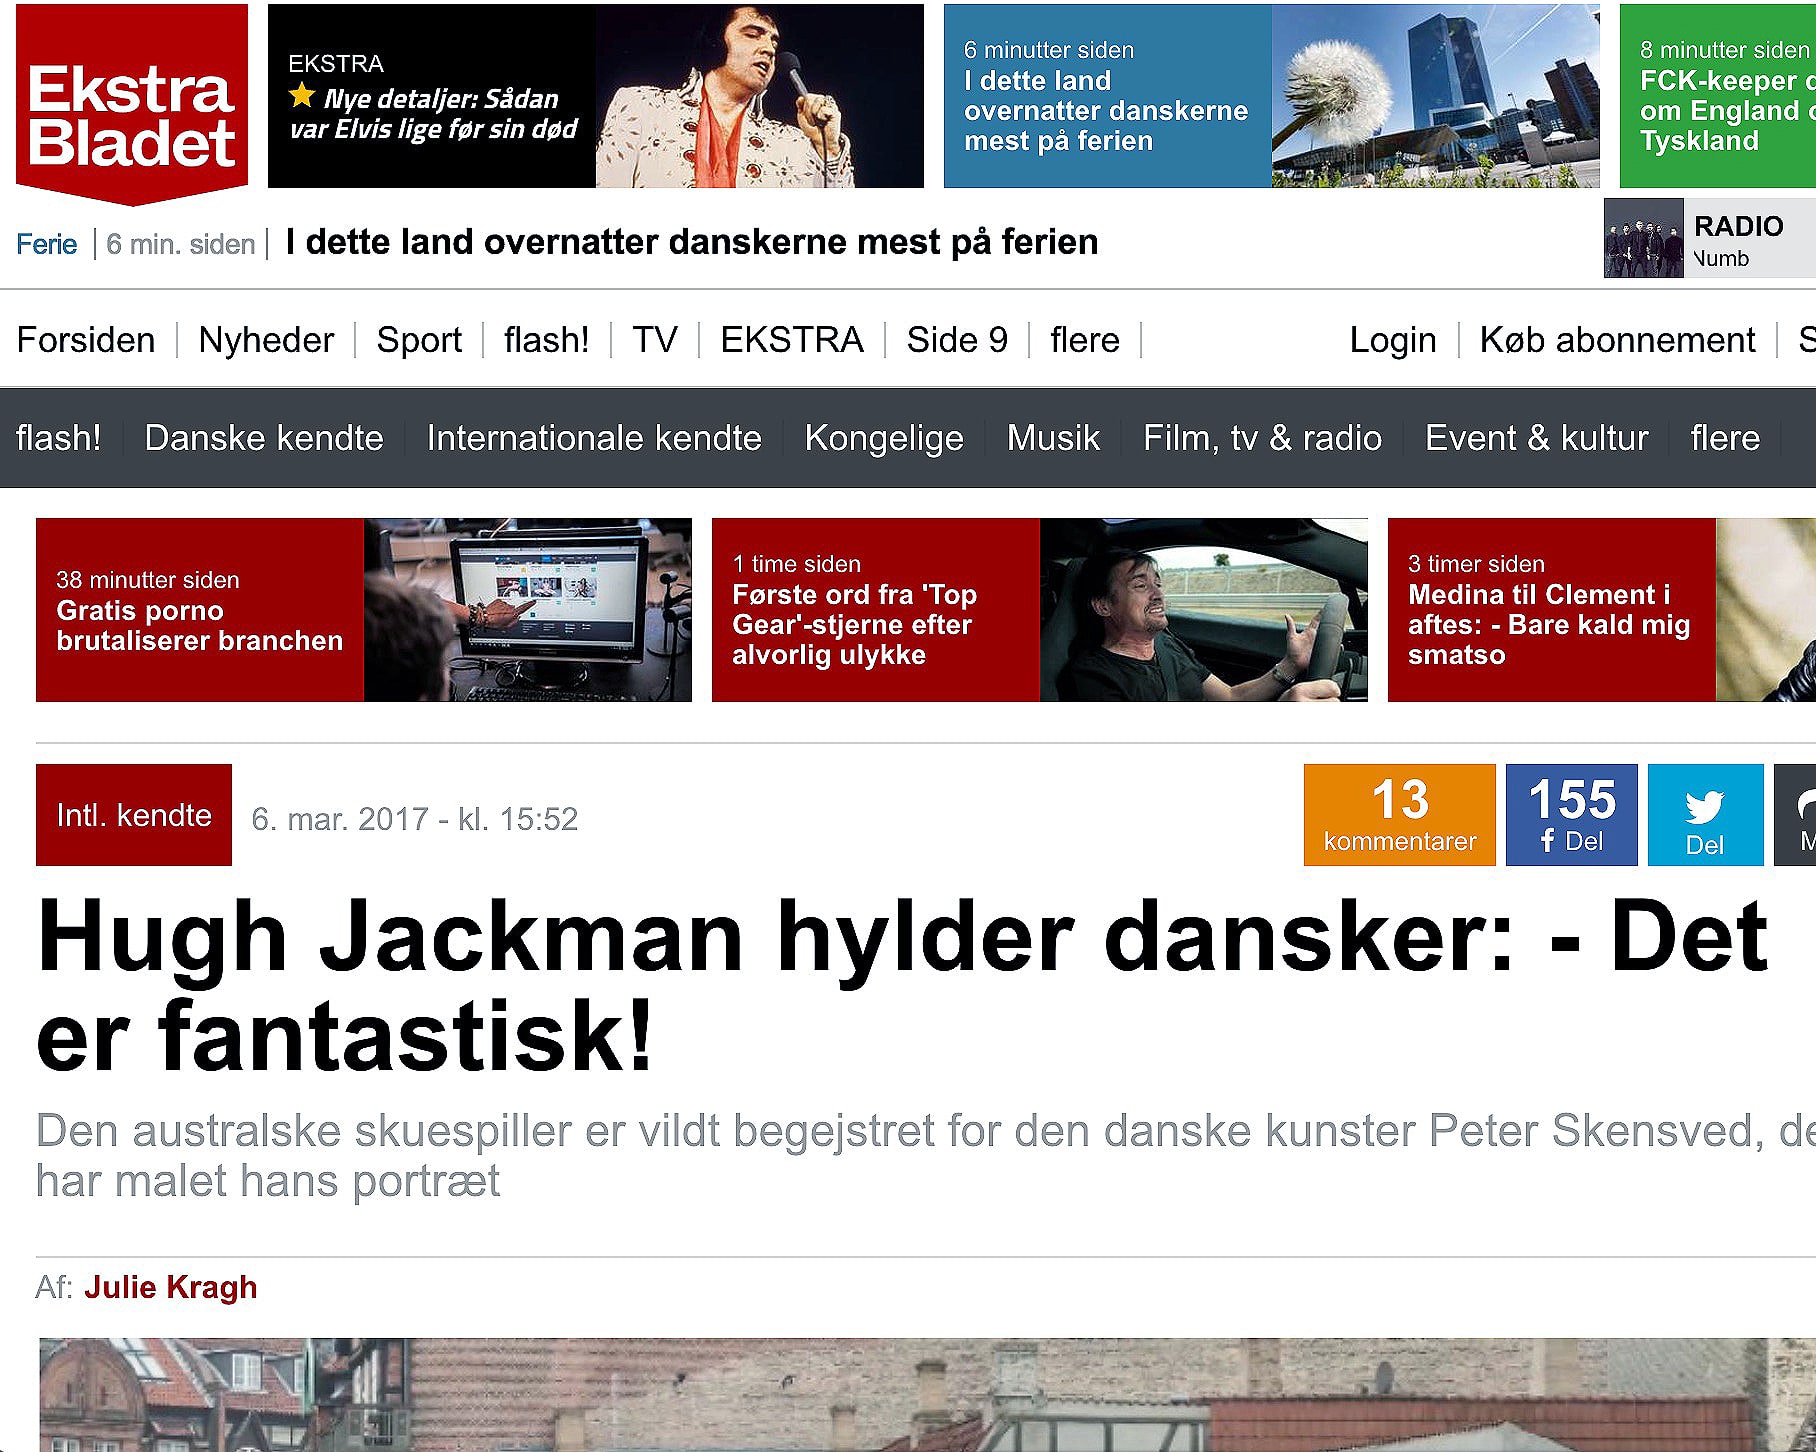Share article via 155 Facebook Del button
Image resolution: width=1816 pixels, height=1452 pixels.
click(x=1571, y=815)
